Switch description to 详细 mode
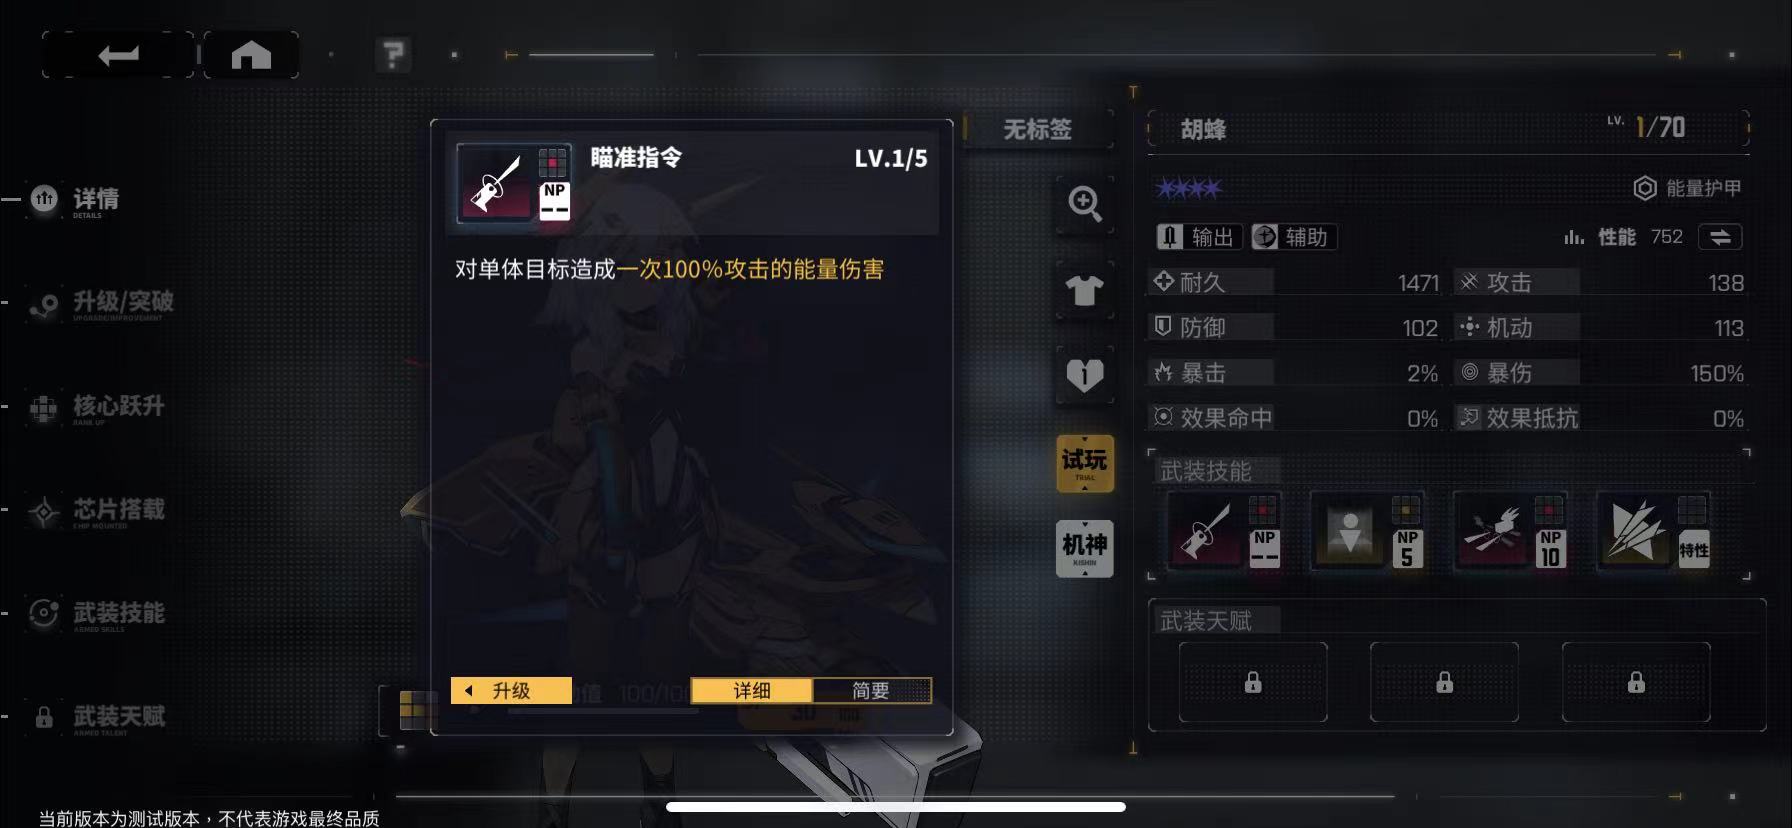The image size is (1792, 828). pyautogui.click(x=752, y=690)
